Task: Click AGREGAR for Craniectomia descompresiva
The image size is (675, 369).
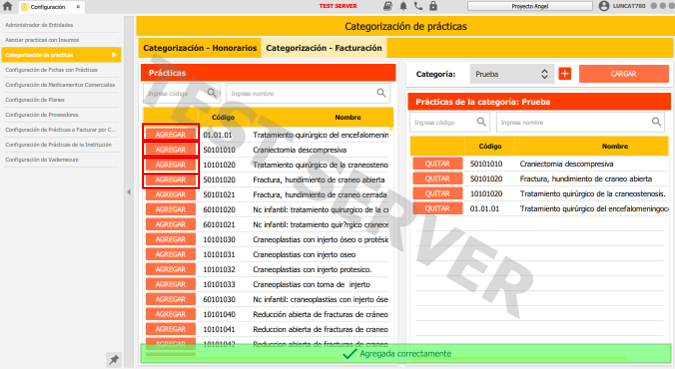Action: (x=171, y=150)
